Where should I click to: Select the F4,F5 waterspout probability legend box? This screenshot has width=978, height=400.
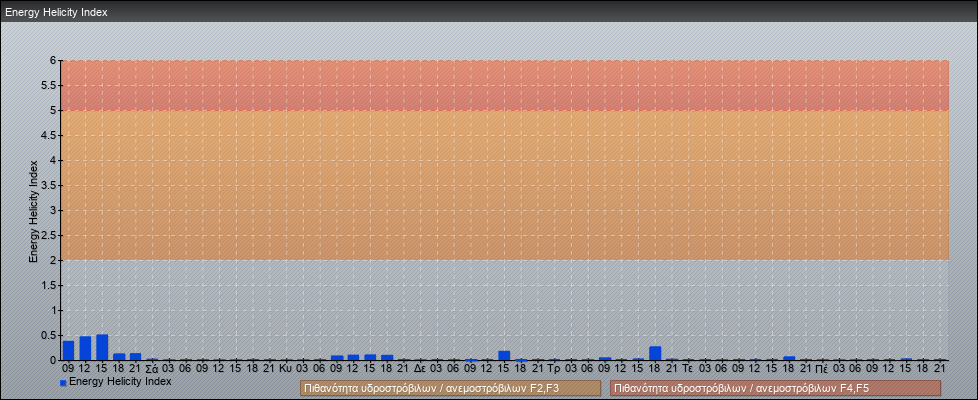(775, 388)
